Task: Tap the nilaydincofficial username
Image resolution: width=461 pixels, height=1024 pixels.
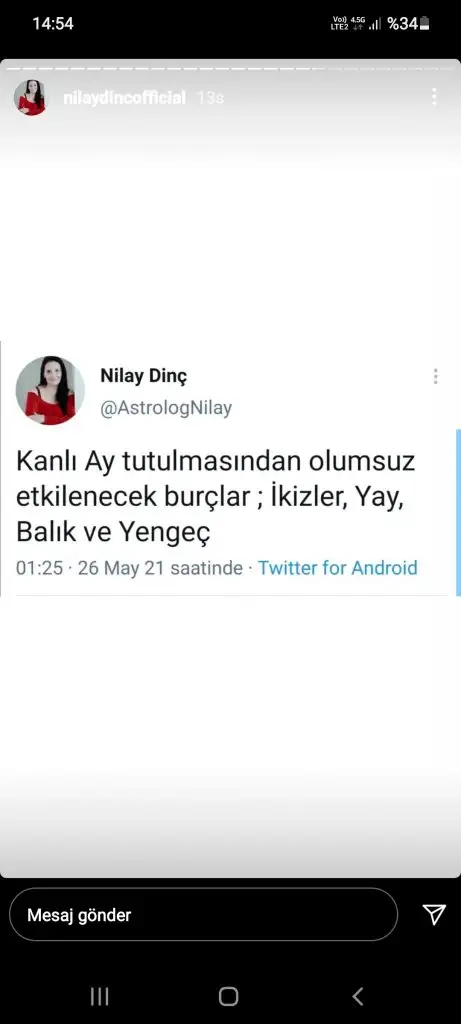Action: click(x=124, y=98)
